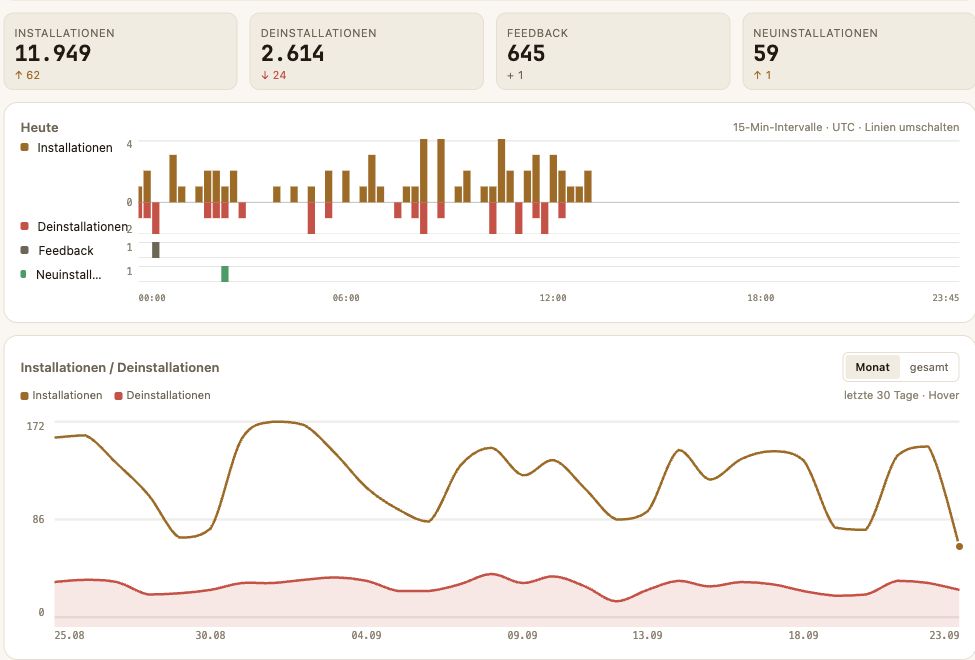
Task: Open the Neuinstallationen stat card
Action: tap(859, 52)
